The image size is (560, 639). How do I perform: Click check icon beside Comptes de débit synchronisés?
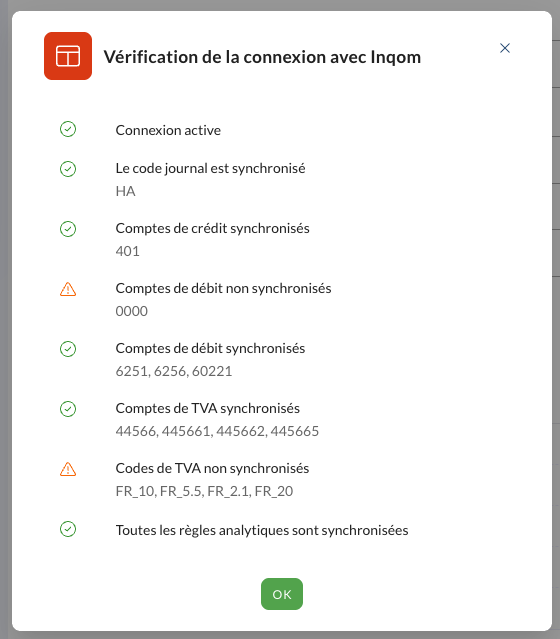[68, 349]
